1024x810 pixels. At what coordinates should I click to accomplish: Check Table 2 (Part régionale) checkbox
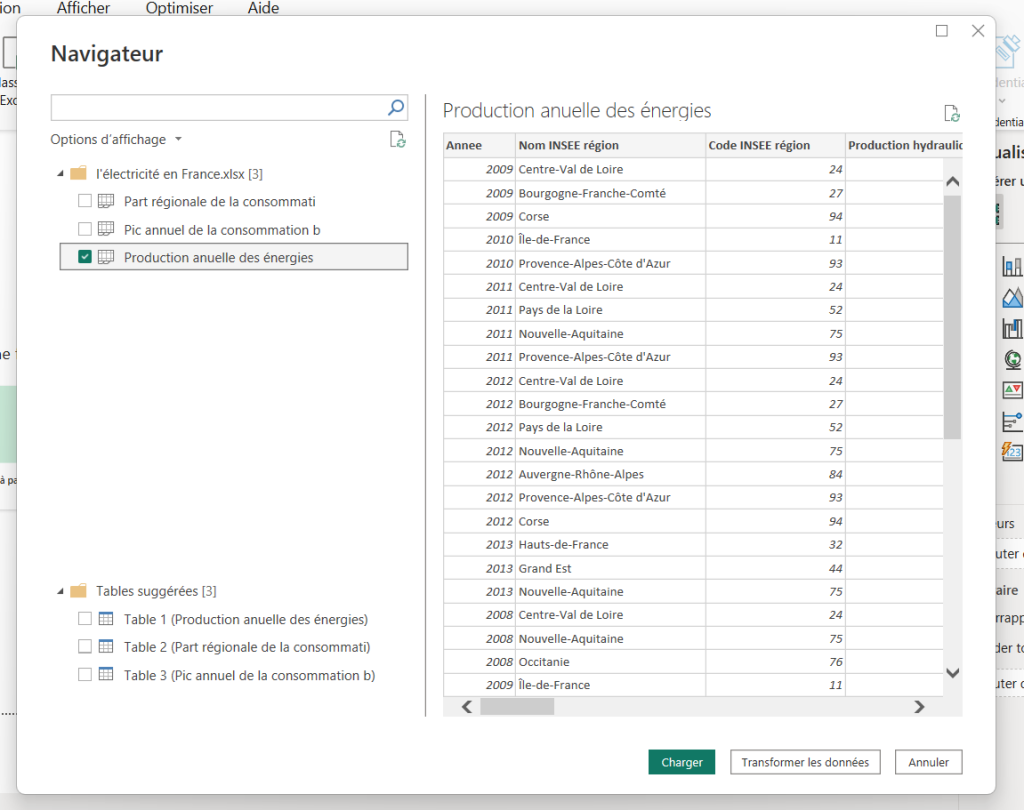(x=85, y=647)
